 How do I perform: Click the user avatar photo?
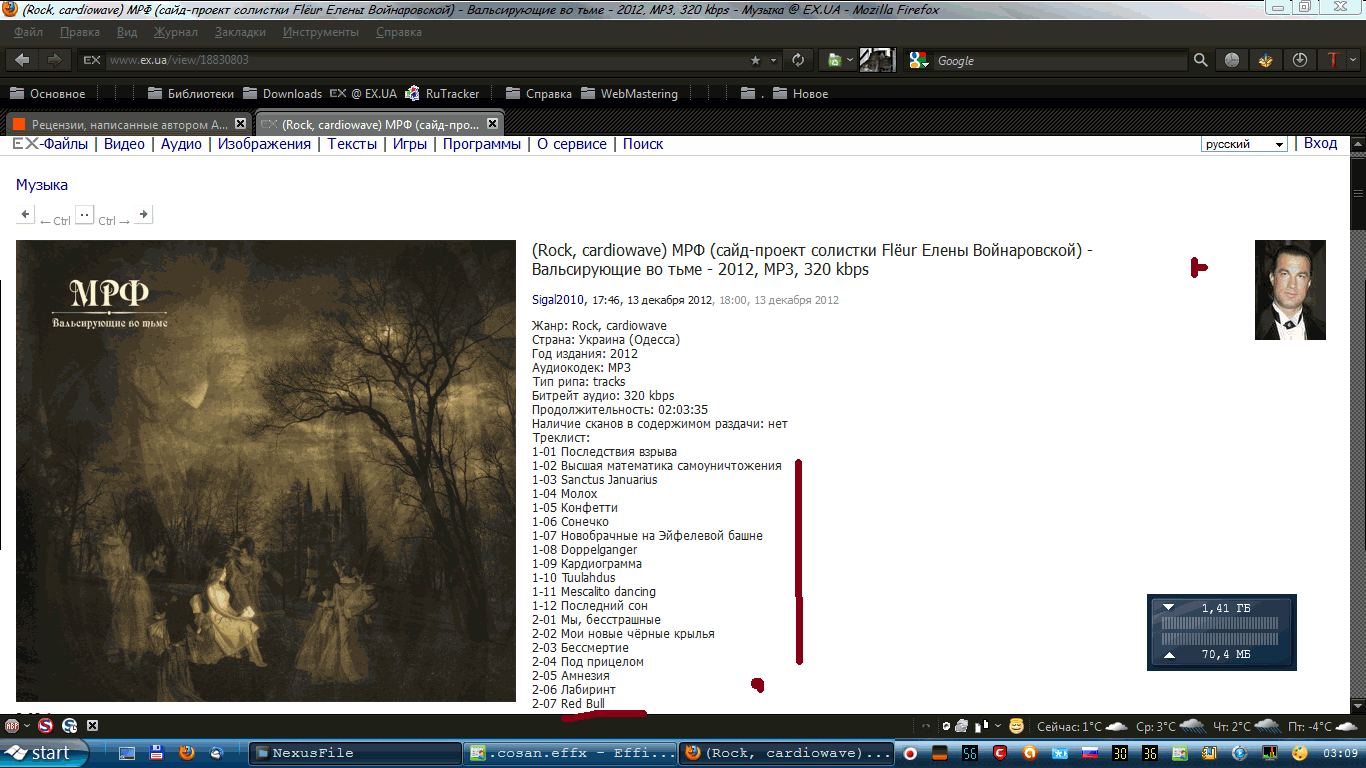click(x=1290, y=290)
